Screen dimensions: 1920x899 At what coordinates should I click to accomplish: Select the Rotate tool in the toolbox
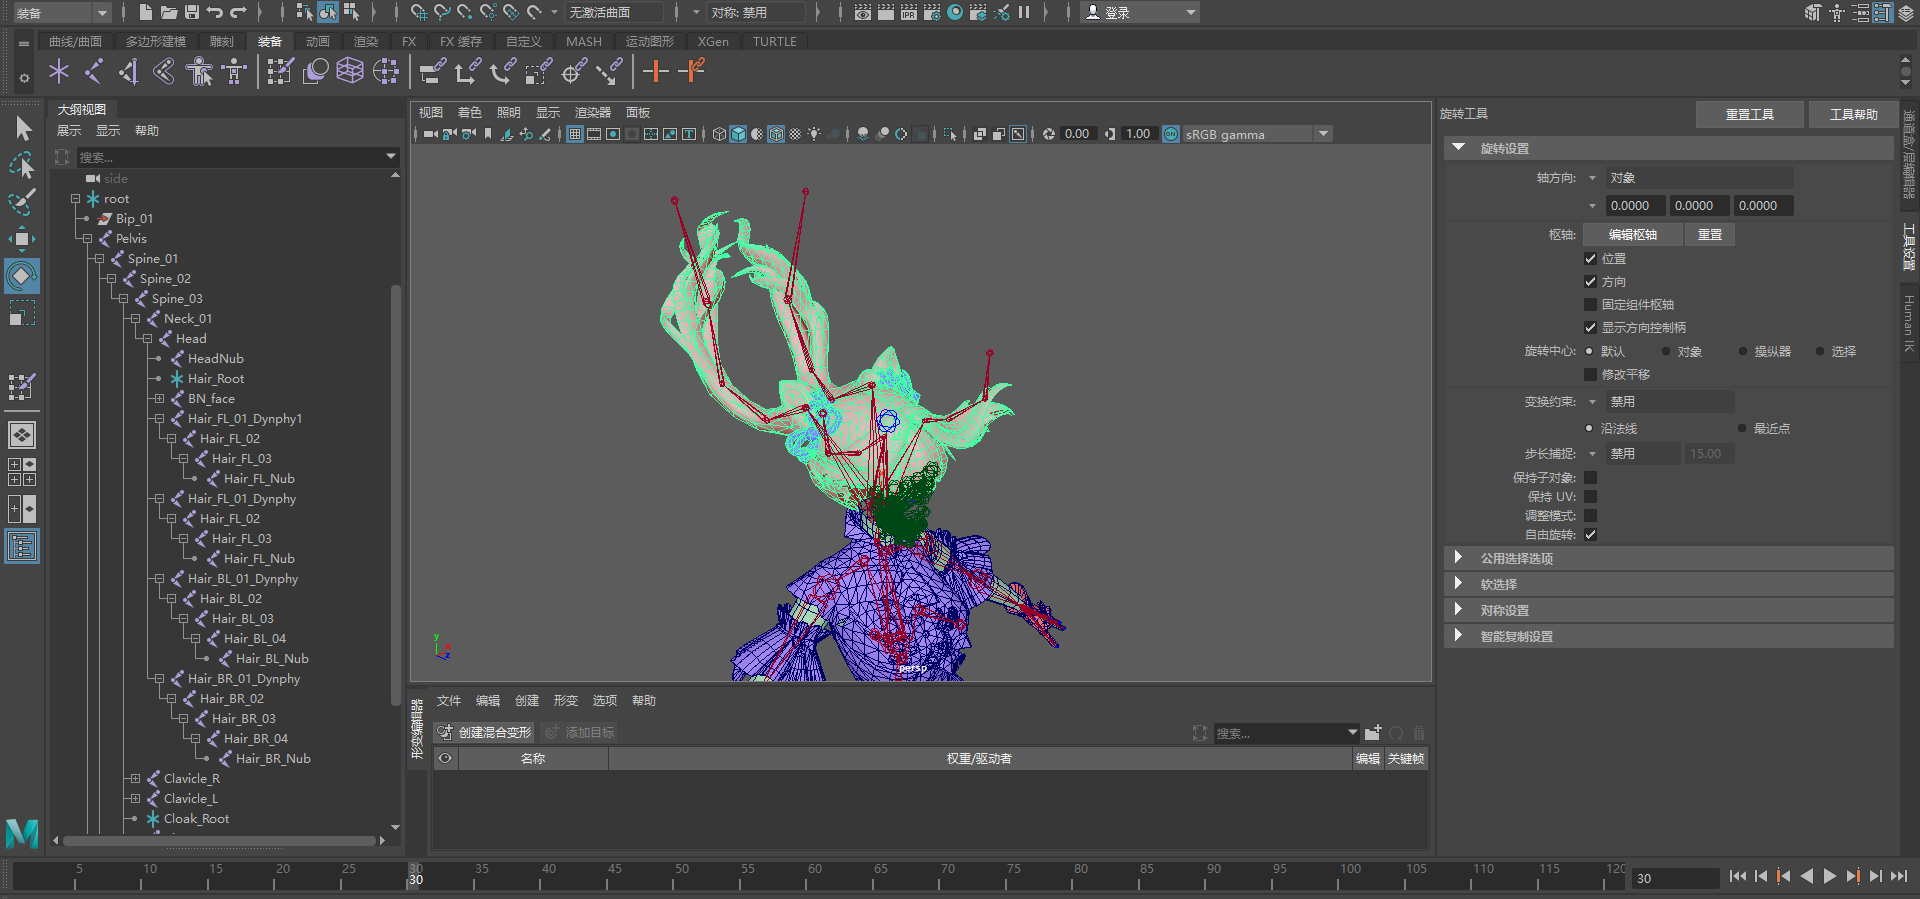point(22,276)
